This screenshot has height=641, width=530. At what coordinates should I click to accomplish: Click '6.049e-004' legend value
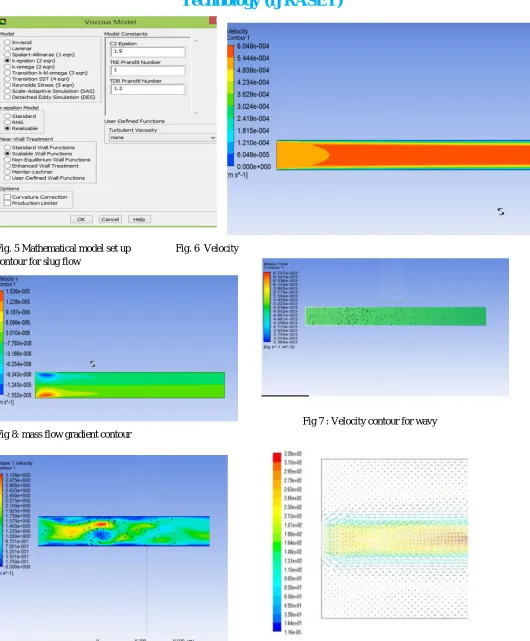click(x=253, y=46)
